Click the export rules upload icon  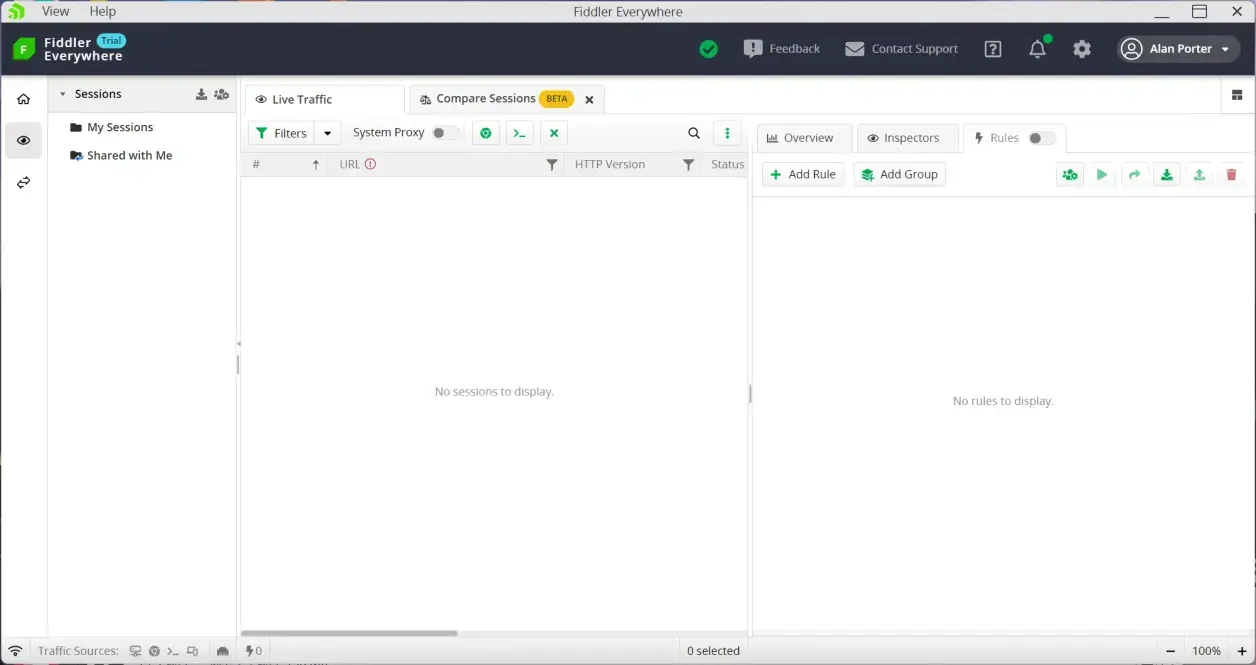1199,175
